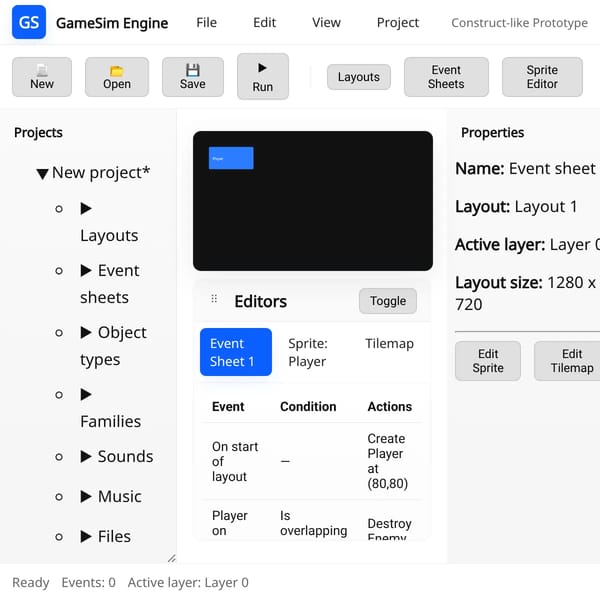Click the GS app logo
This screenshot has width=600, height=600.
point(29,22)
